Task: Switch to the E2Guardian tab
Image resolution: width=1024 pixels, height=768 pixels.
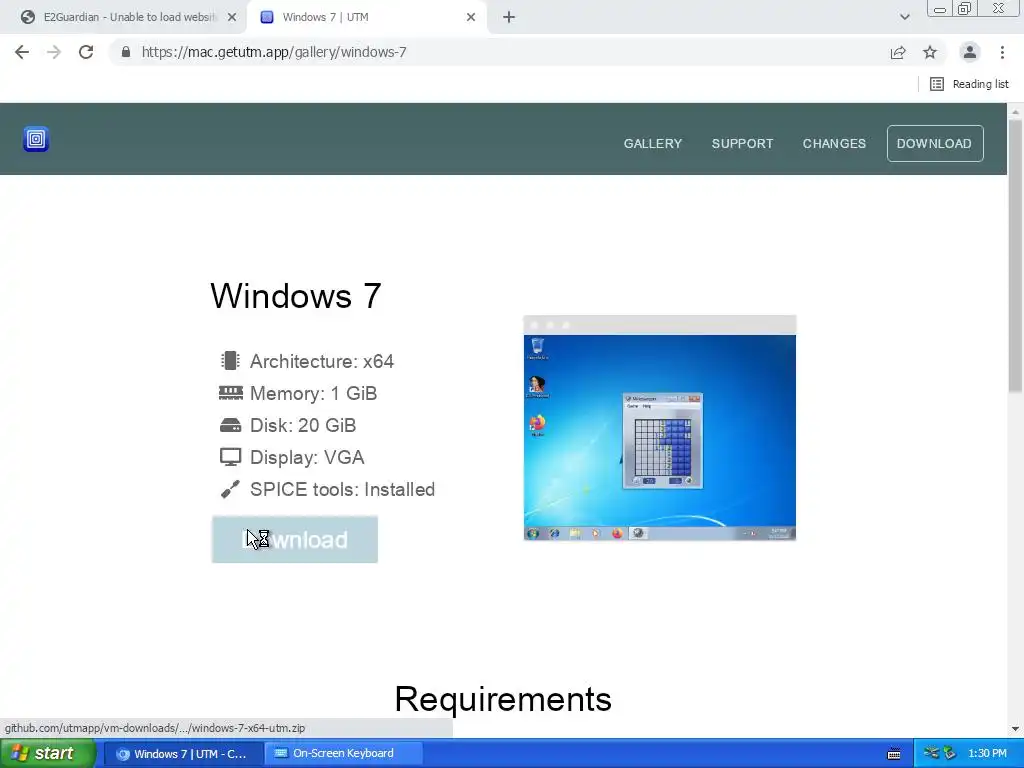Action: tap(124, 18)
